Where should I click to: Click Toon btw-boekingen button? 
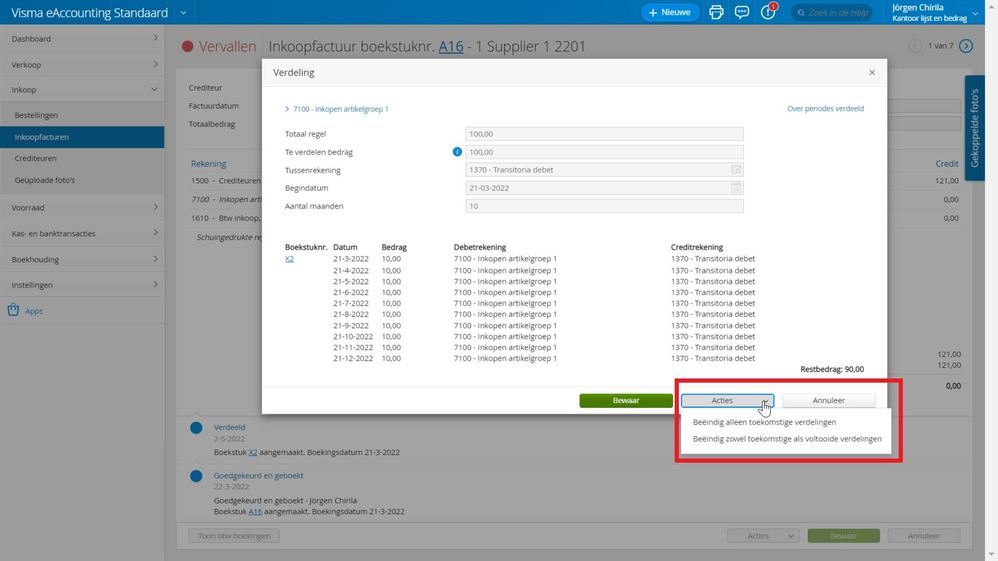(234, 536)
